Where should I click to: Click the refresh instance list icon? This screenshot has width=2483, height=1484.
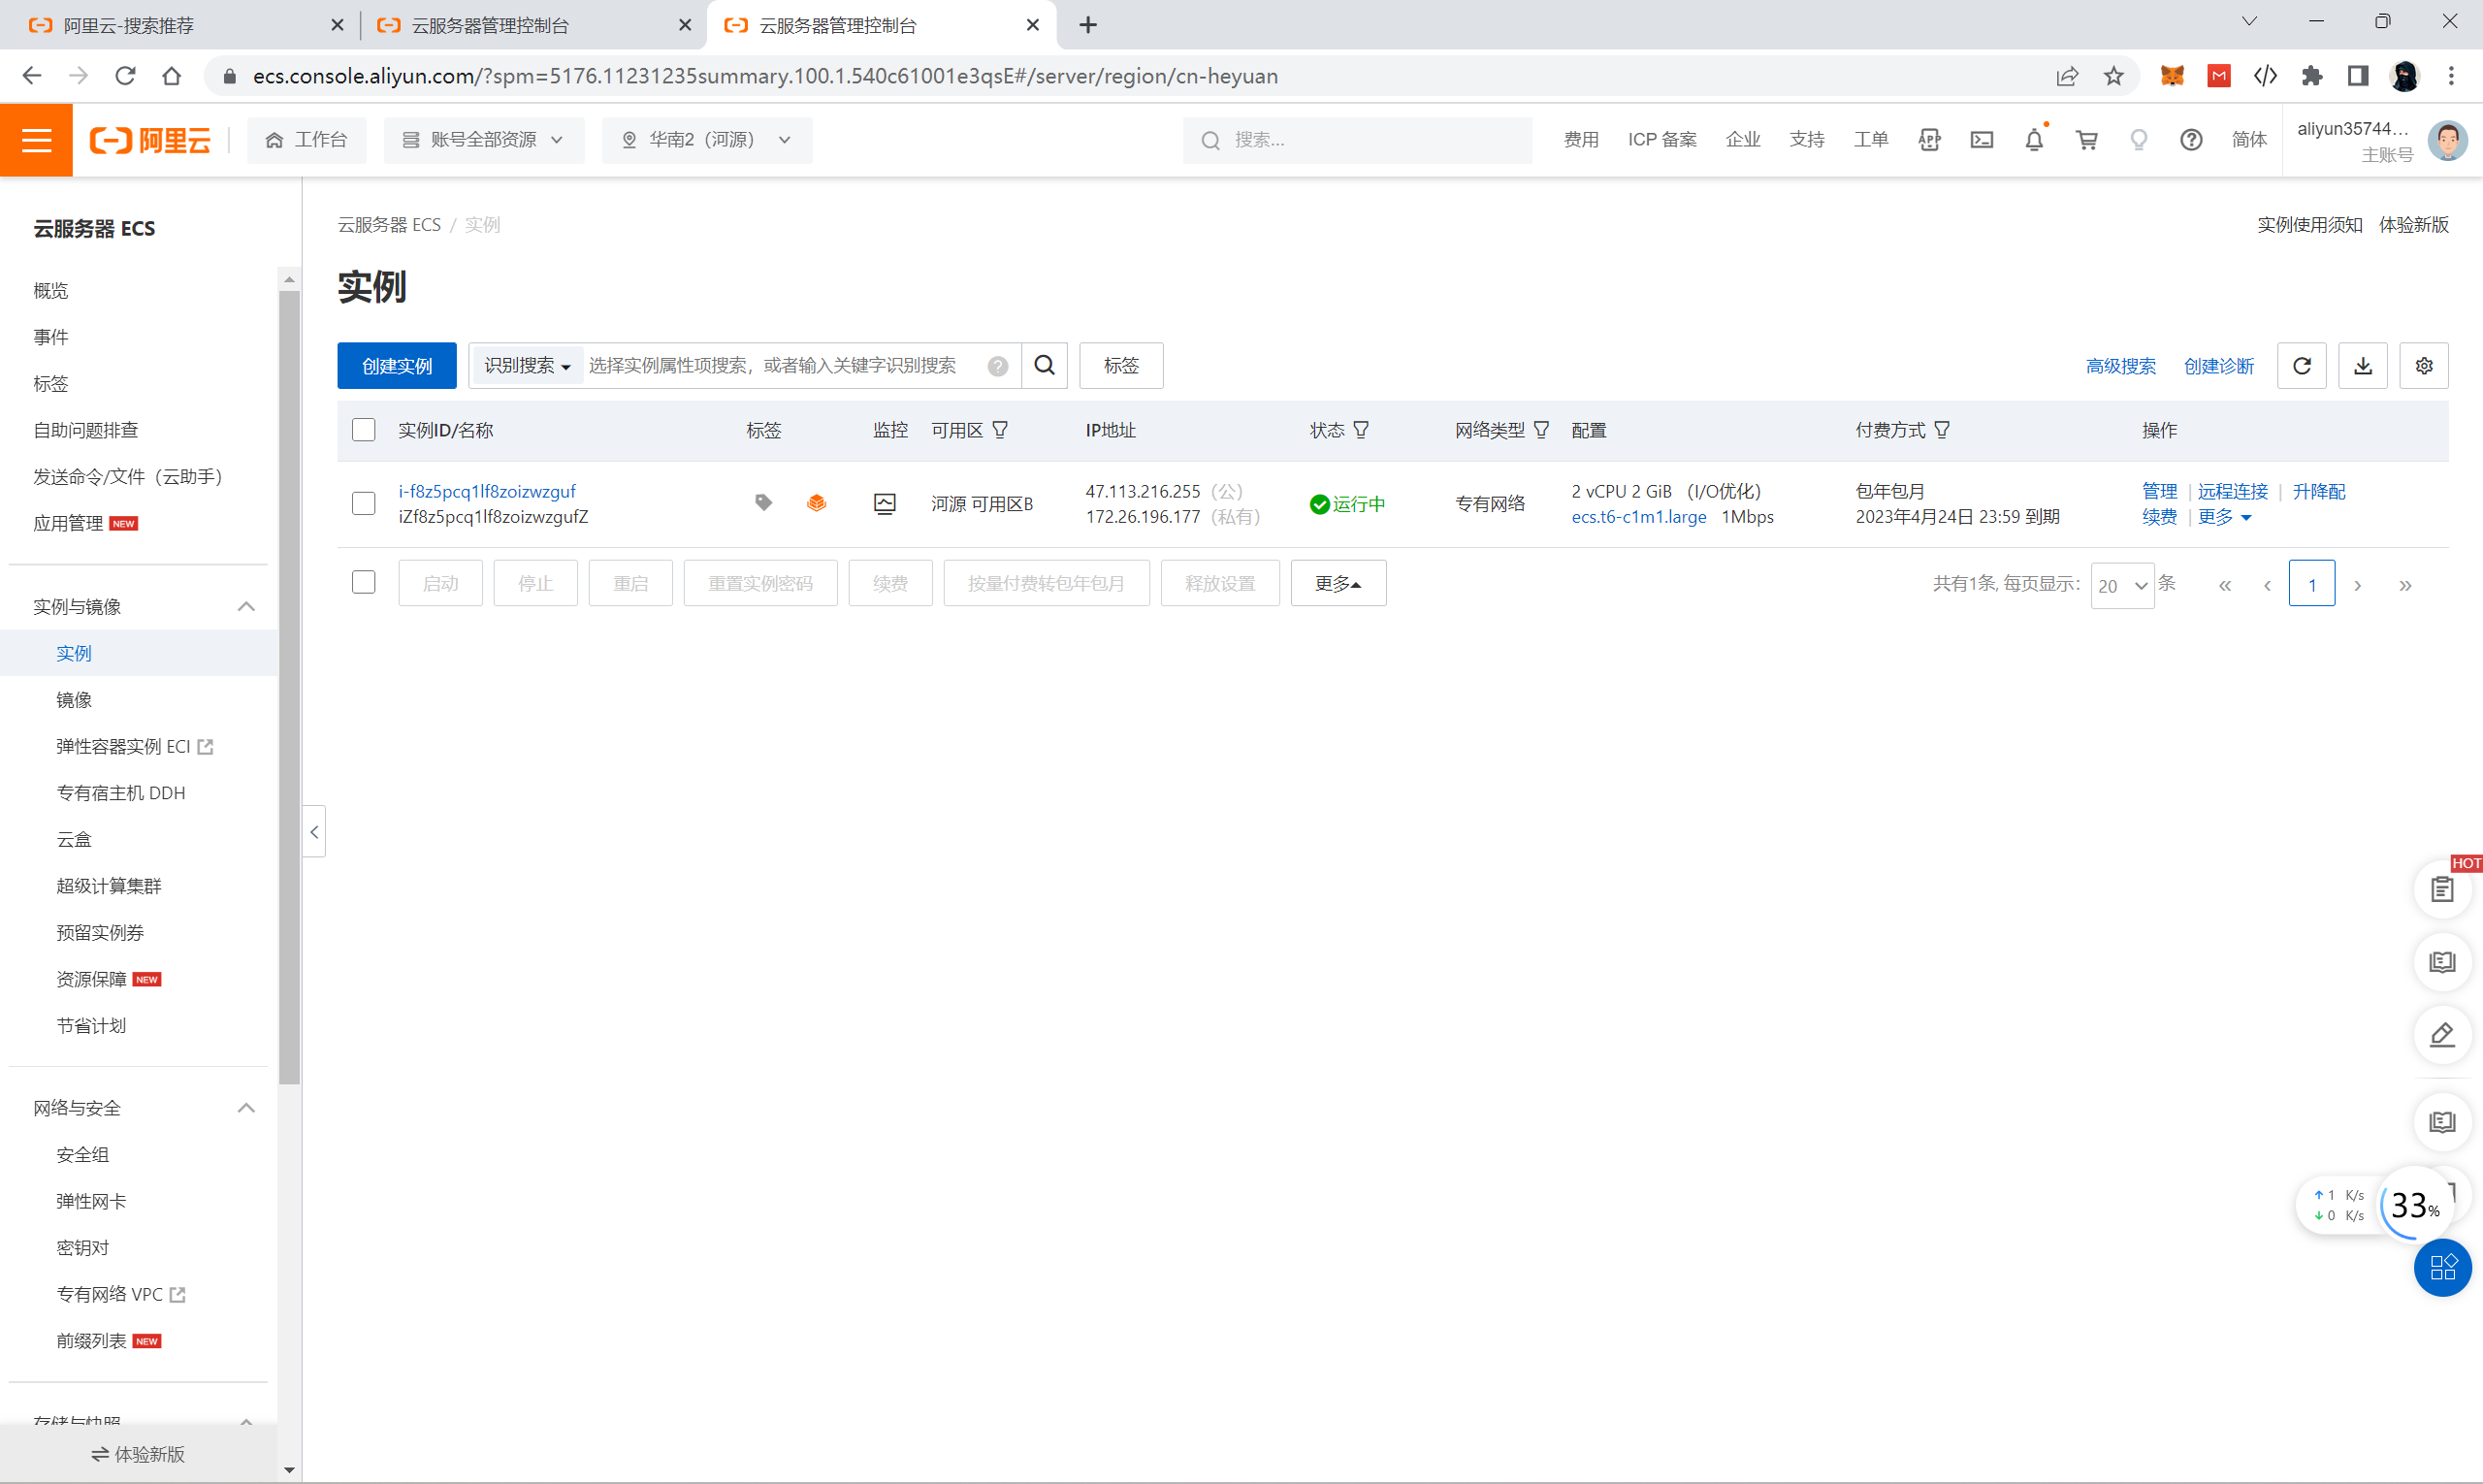[2301, 365]
